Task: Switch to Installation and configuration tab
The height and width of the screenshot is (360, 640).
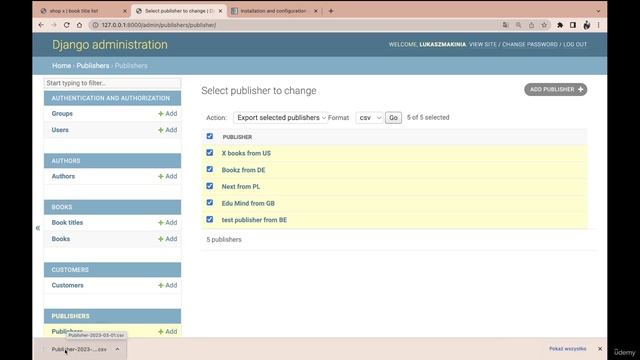Action: point(273,11)
